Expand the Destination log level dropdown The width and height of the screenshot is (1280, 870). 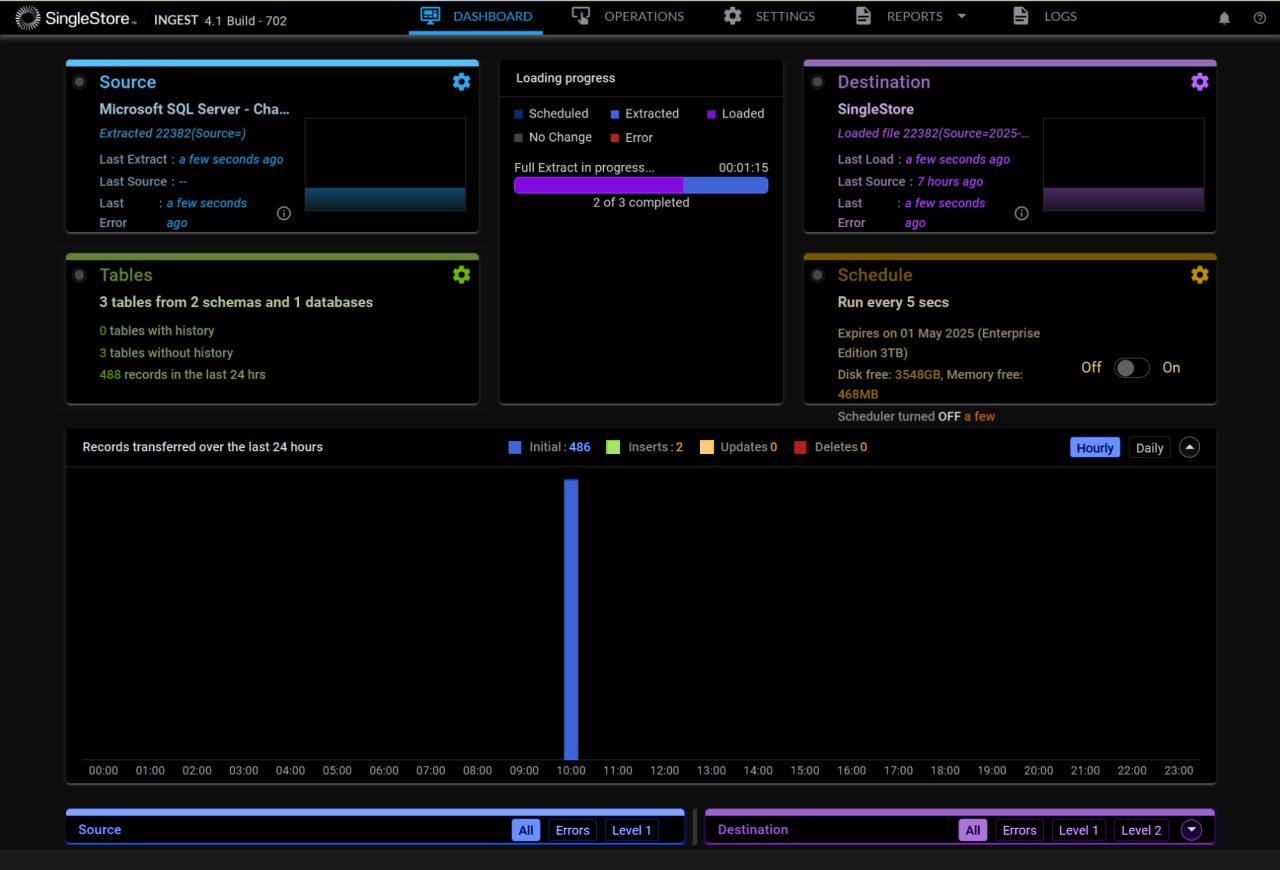tap(1191, 830)
